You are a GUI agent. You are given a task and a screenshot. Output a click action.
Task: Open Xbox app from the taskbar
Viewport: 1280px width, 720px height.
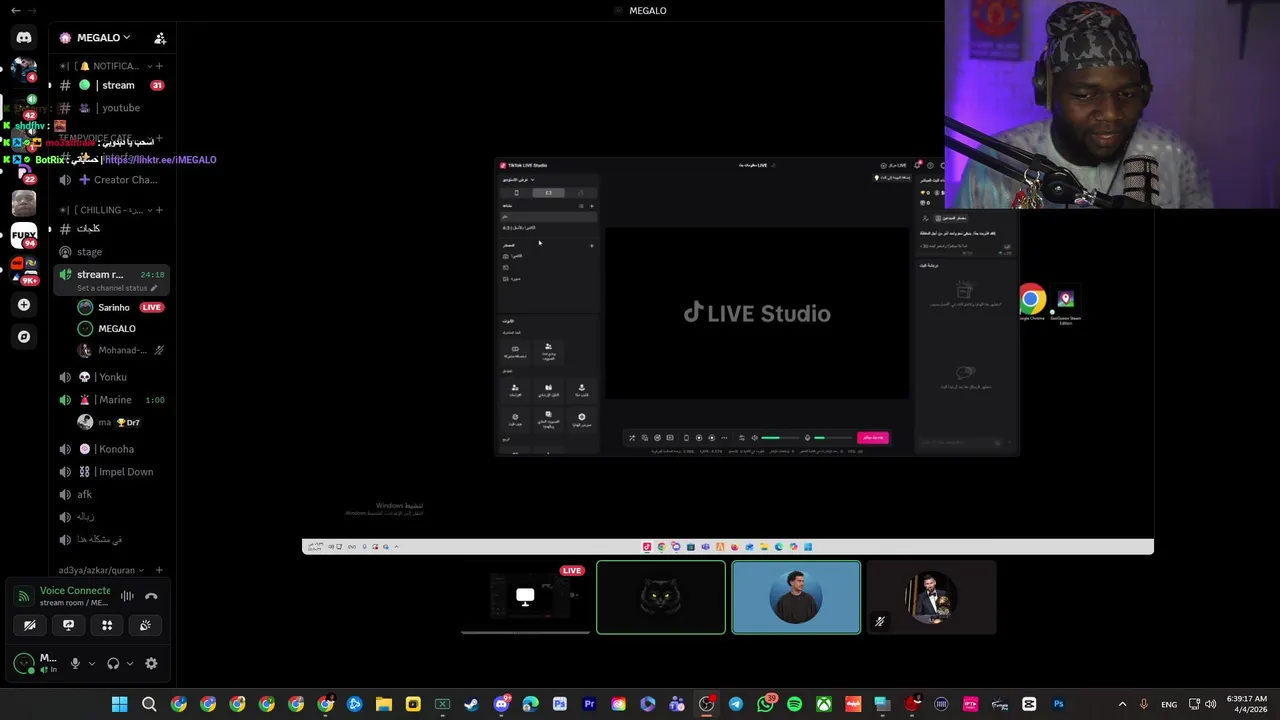[x=824, y=704]
